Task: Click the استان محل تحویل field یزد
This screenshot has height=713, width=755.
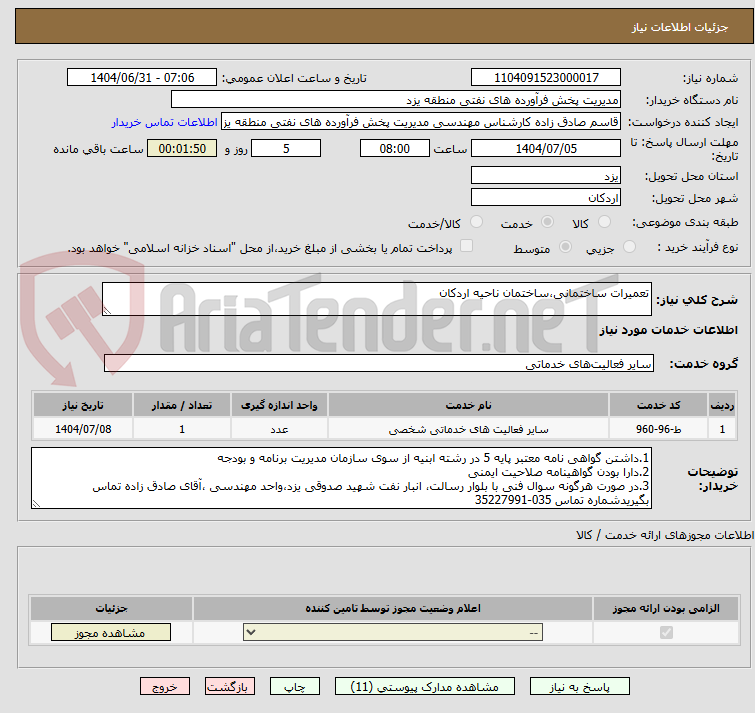Action: 546,176
